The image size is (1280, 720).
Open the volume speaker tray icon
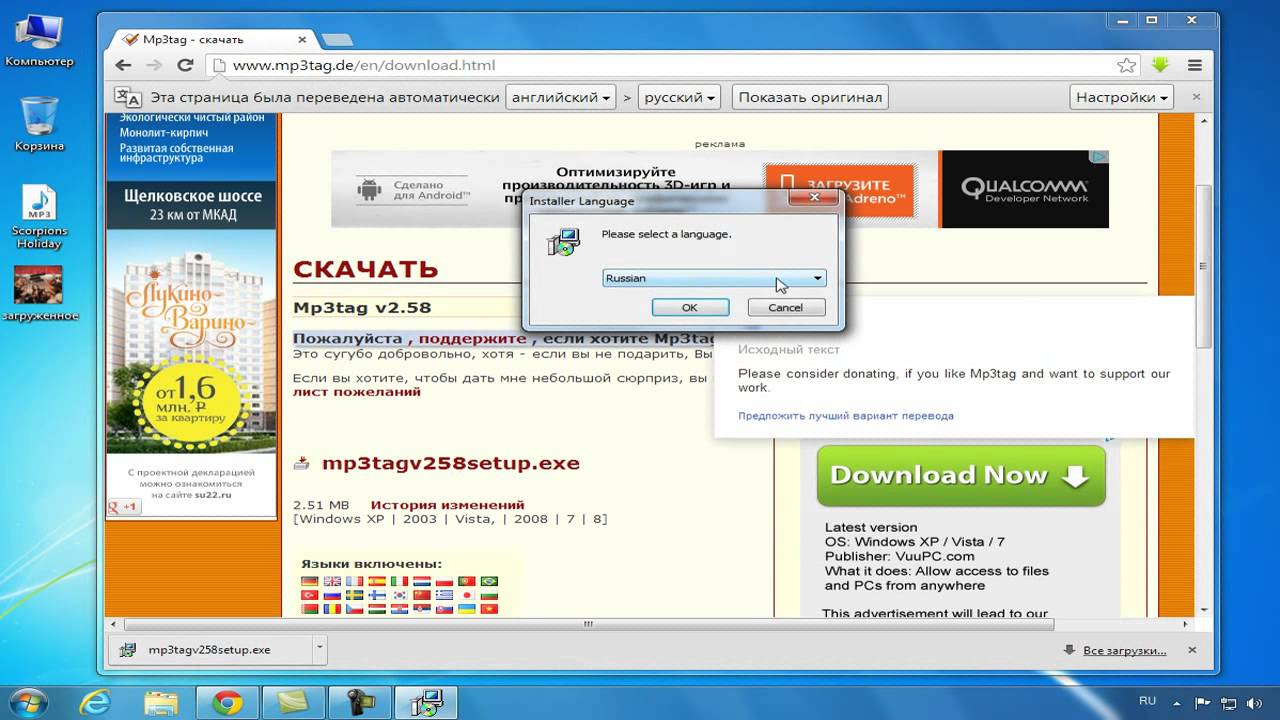click(x=1253, y=703)
